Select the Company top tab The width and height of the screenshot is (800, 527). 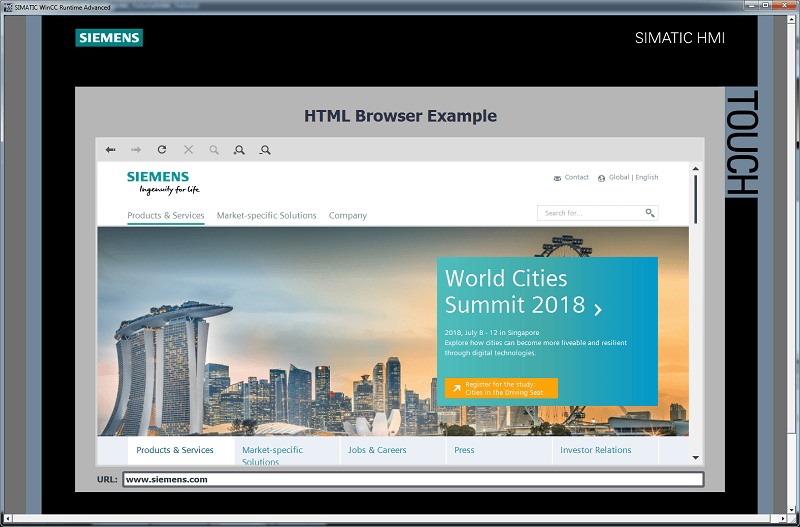(x=347, y=215)
